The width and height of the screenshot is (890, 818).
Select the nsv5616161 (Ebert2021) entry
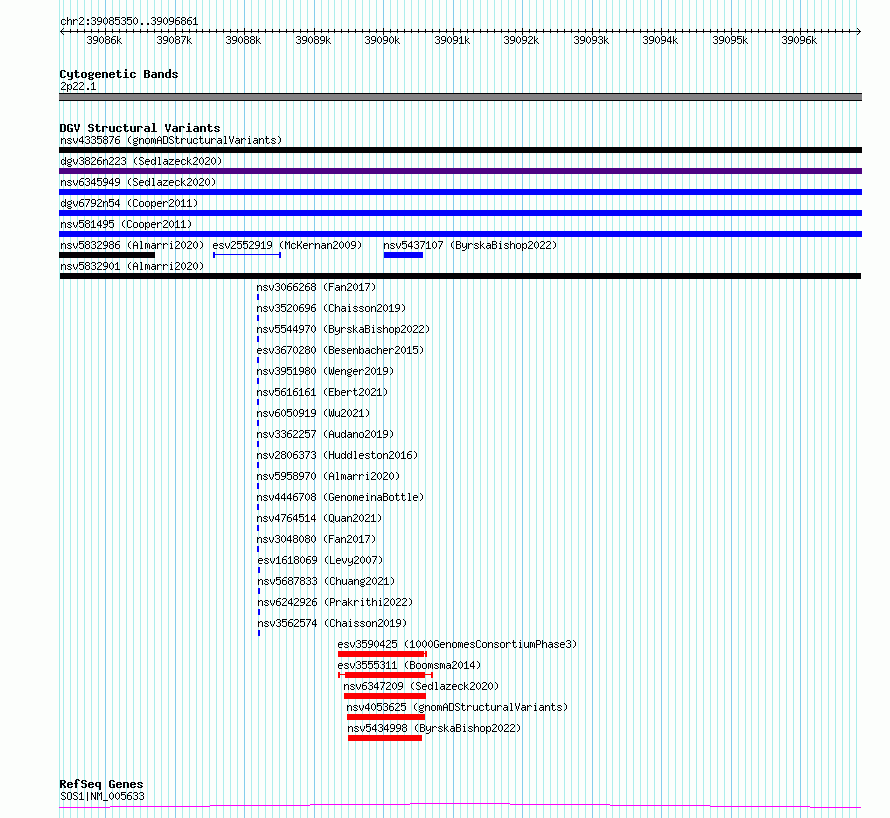(x=322, y=392)
